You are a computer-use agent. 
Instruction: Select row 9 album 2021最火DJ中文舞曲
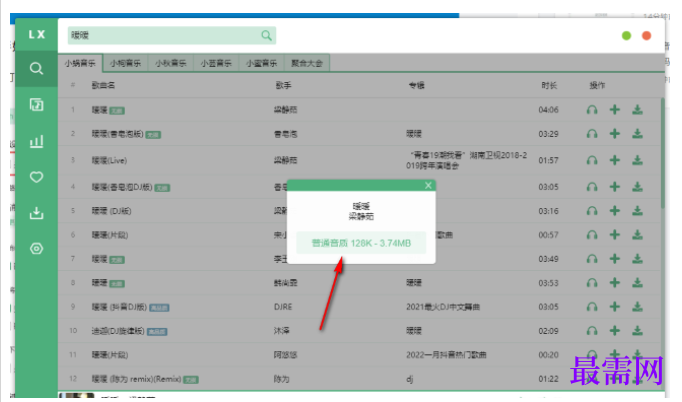click(x=443, y=307)
